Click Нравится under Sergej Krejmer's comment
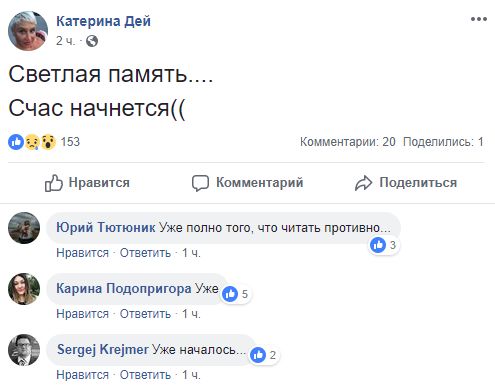 click(83, 375)
